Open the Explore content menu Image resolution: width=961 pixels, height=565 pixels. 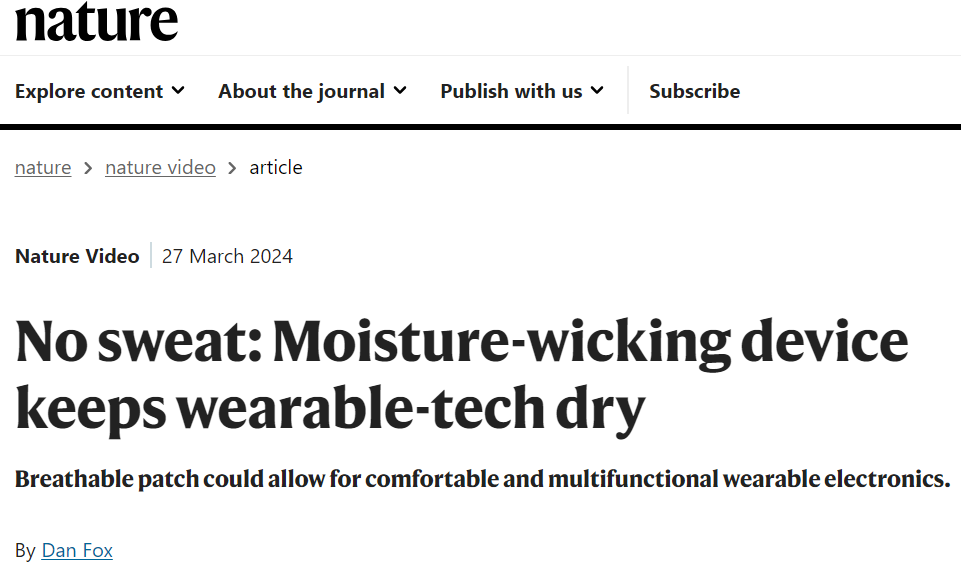coord(99,91)
